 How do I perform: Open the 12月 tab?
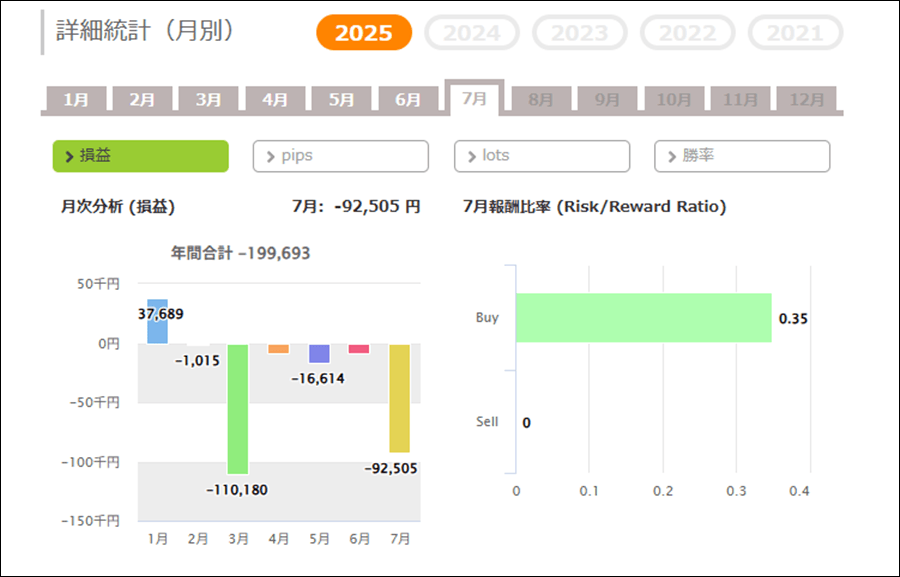[806, 99]
